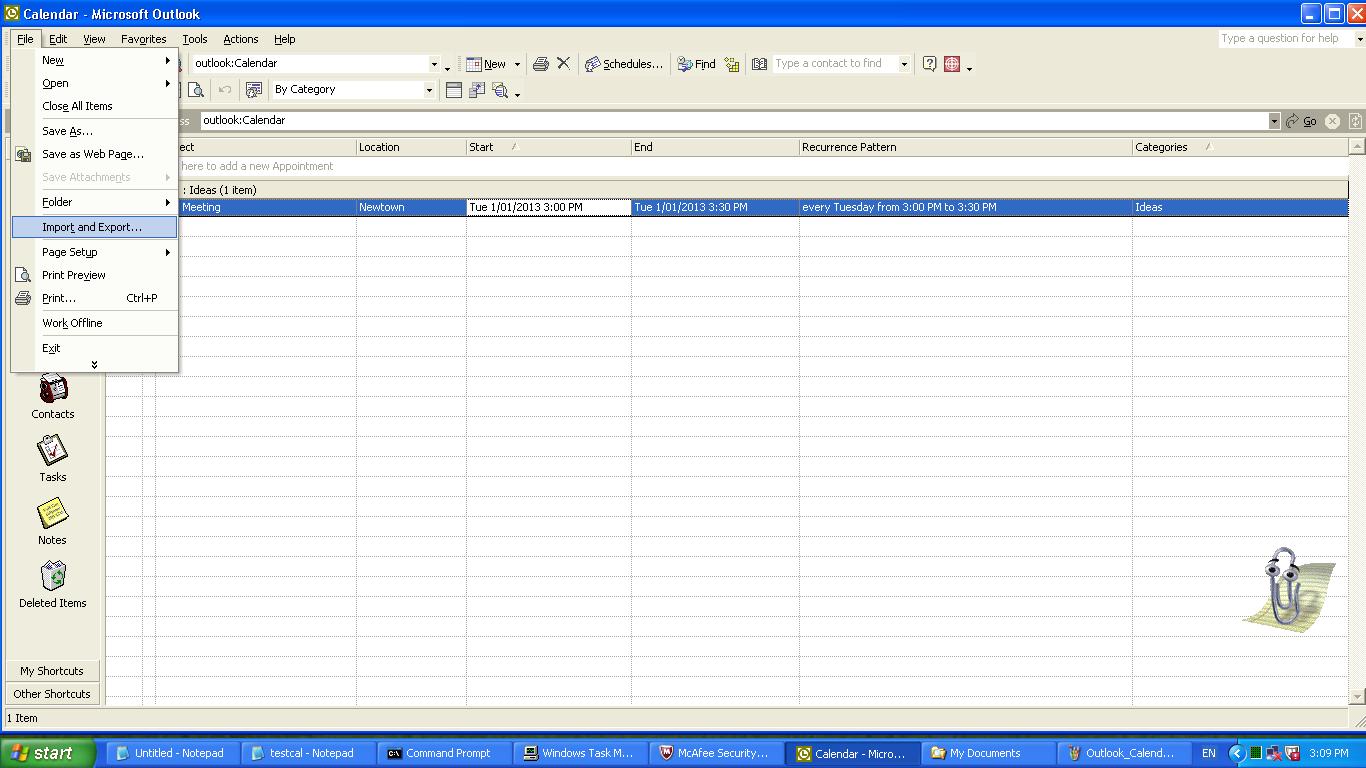Choose Work Offline in the File menu
Viewport: 1366px width, 768px height.
[72, 323]
